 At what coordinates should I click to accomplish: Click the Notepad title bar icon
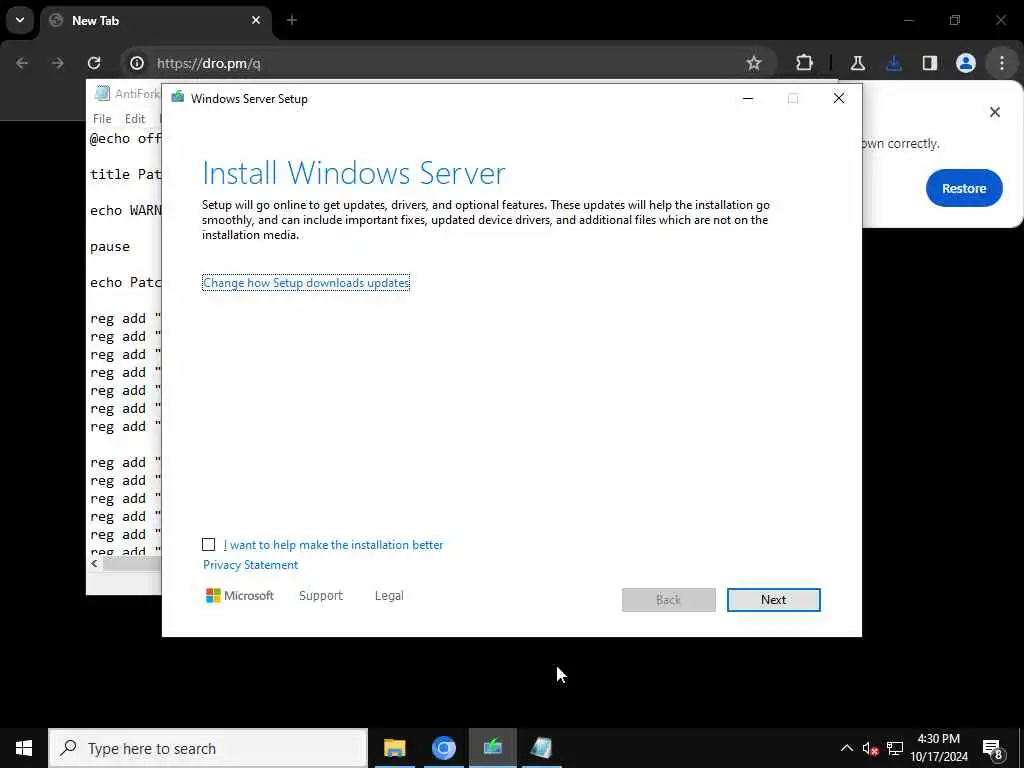pos(102,93)
